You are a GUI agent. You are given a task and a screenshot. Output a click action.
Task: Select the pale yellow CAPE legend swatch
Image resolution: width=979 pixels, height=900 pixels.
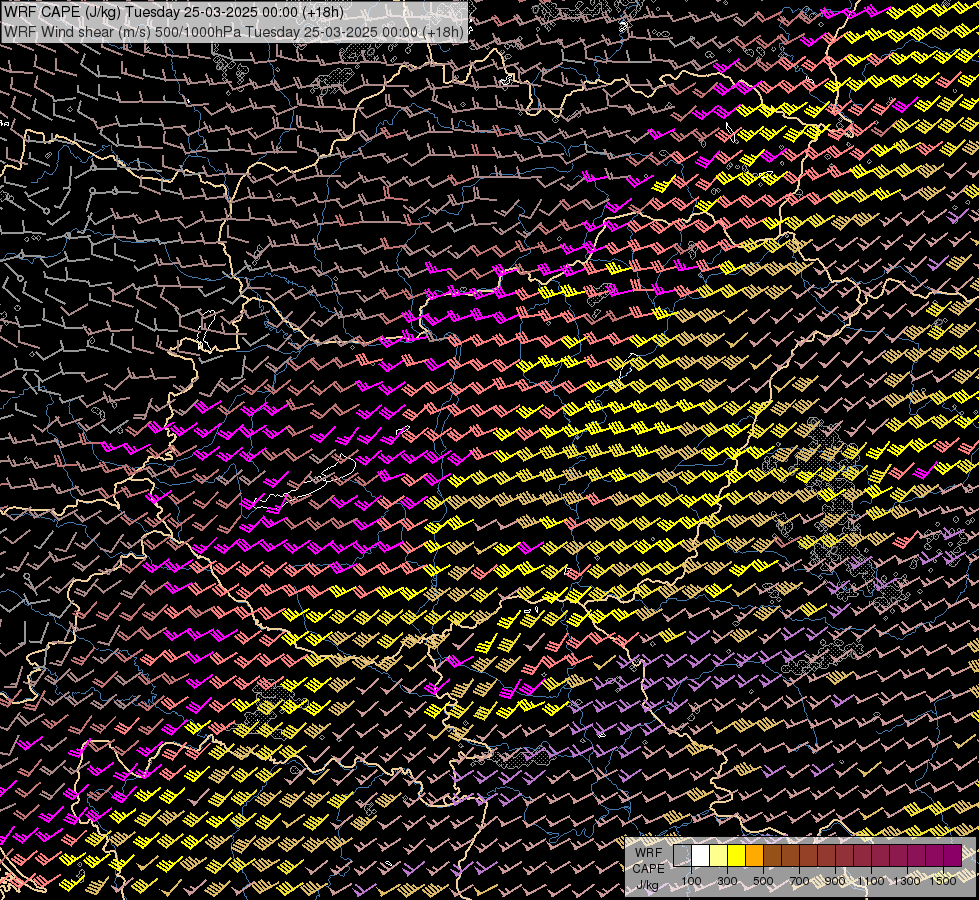(x=719, y=856)
